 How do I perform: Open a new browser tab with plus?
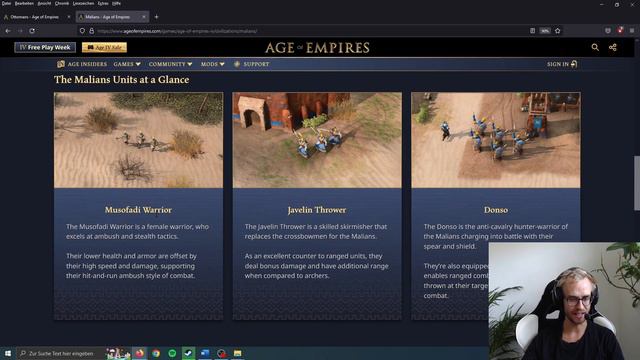tap(156, 17)
